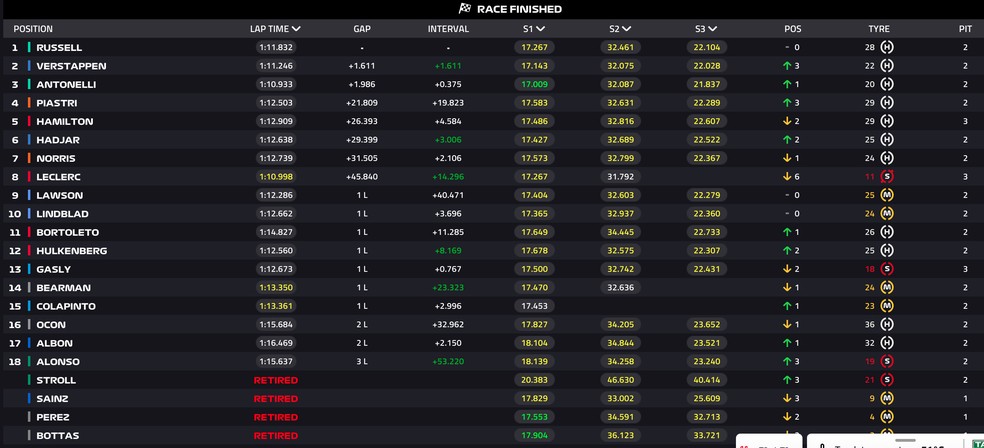Click Colapinto's medium tyre icon

coord(887,306)
